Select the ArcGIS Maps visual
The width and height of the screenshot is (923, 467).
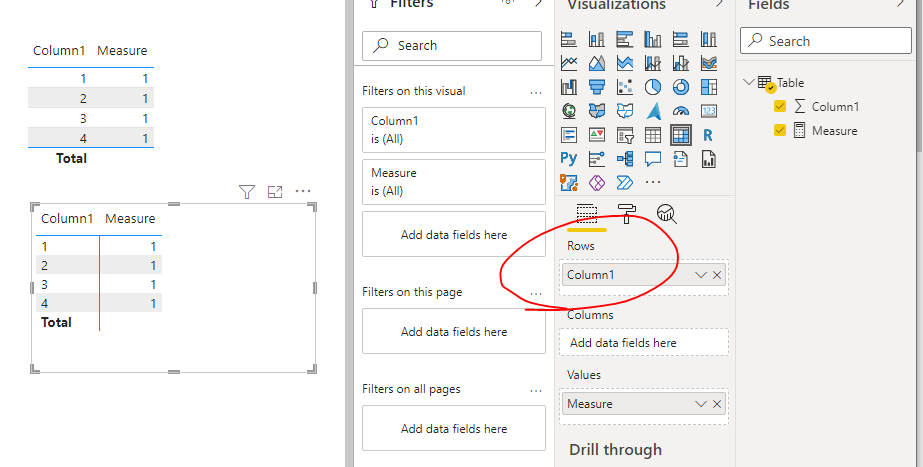coord(569,183)
